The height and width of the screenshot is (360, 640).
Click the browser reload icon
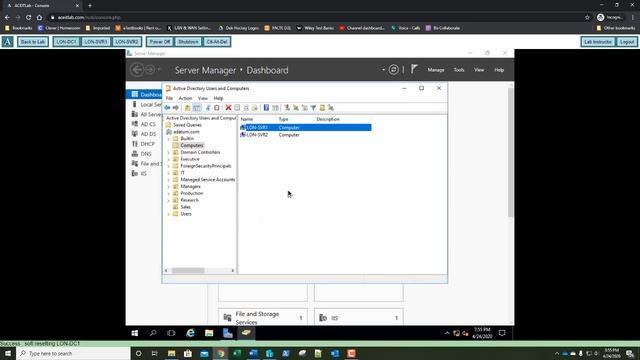(29, 17)
